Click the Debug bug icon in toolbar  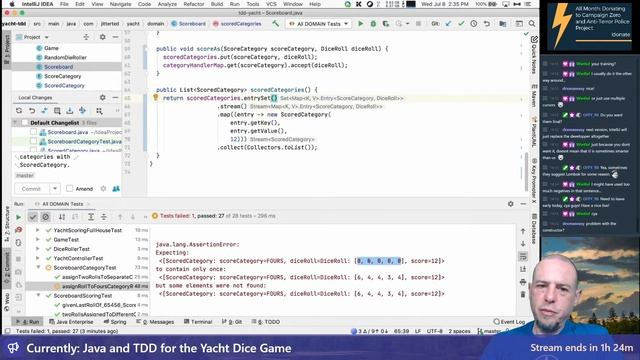point(373,24)
